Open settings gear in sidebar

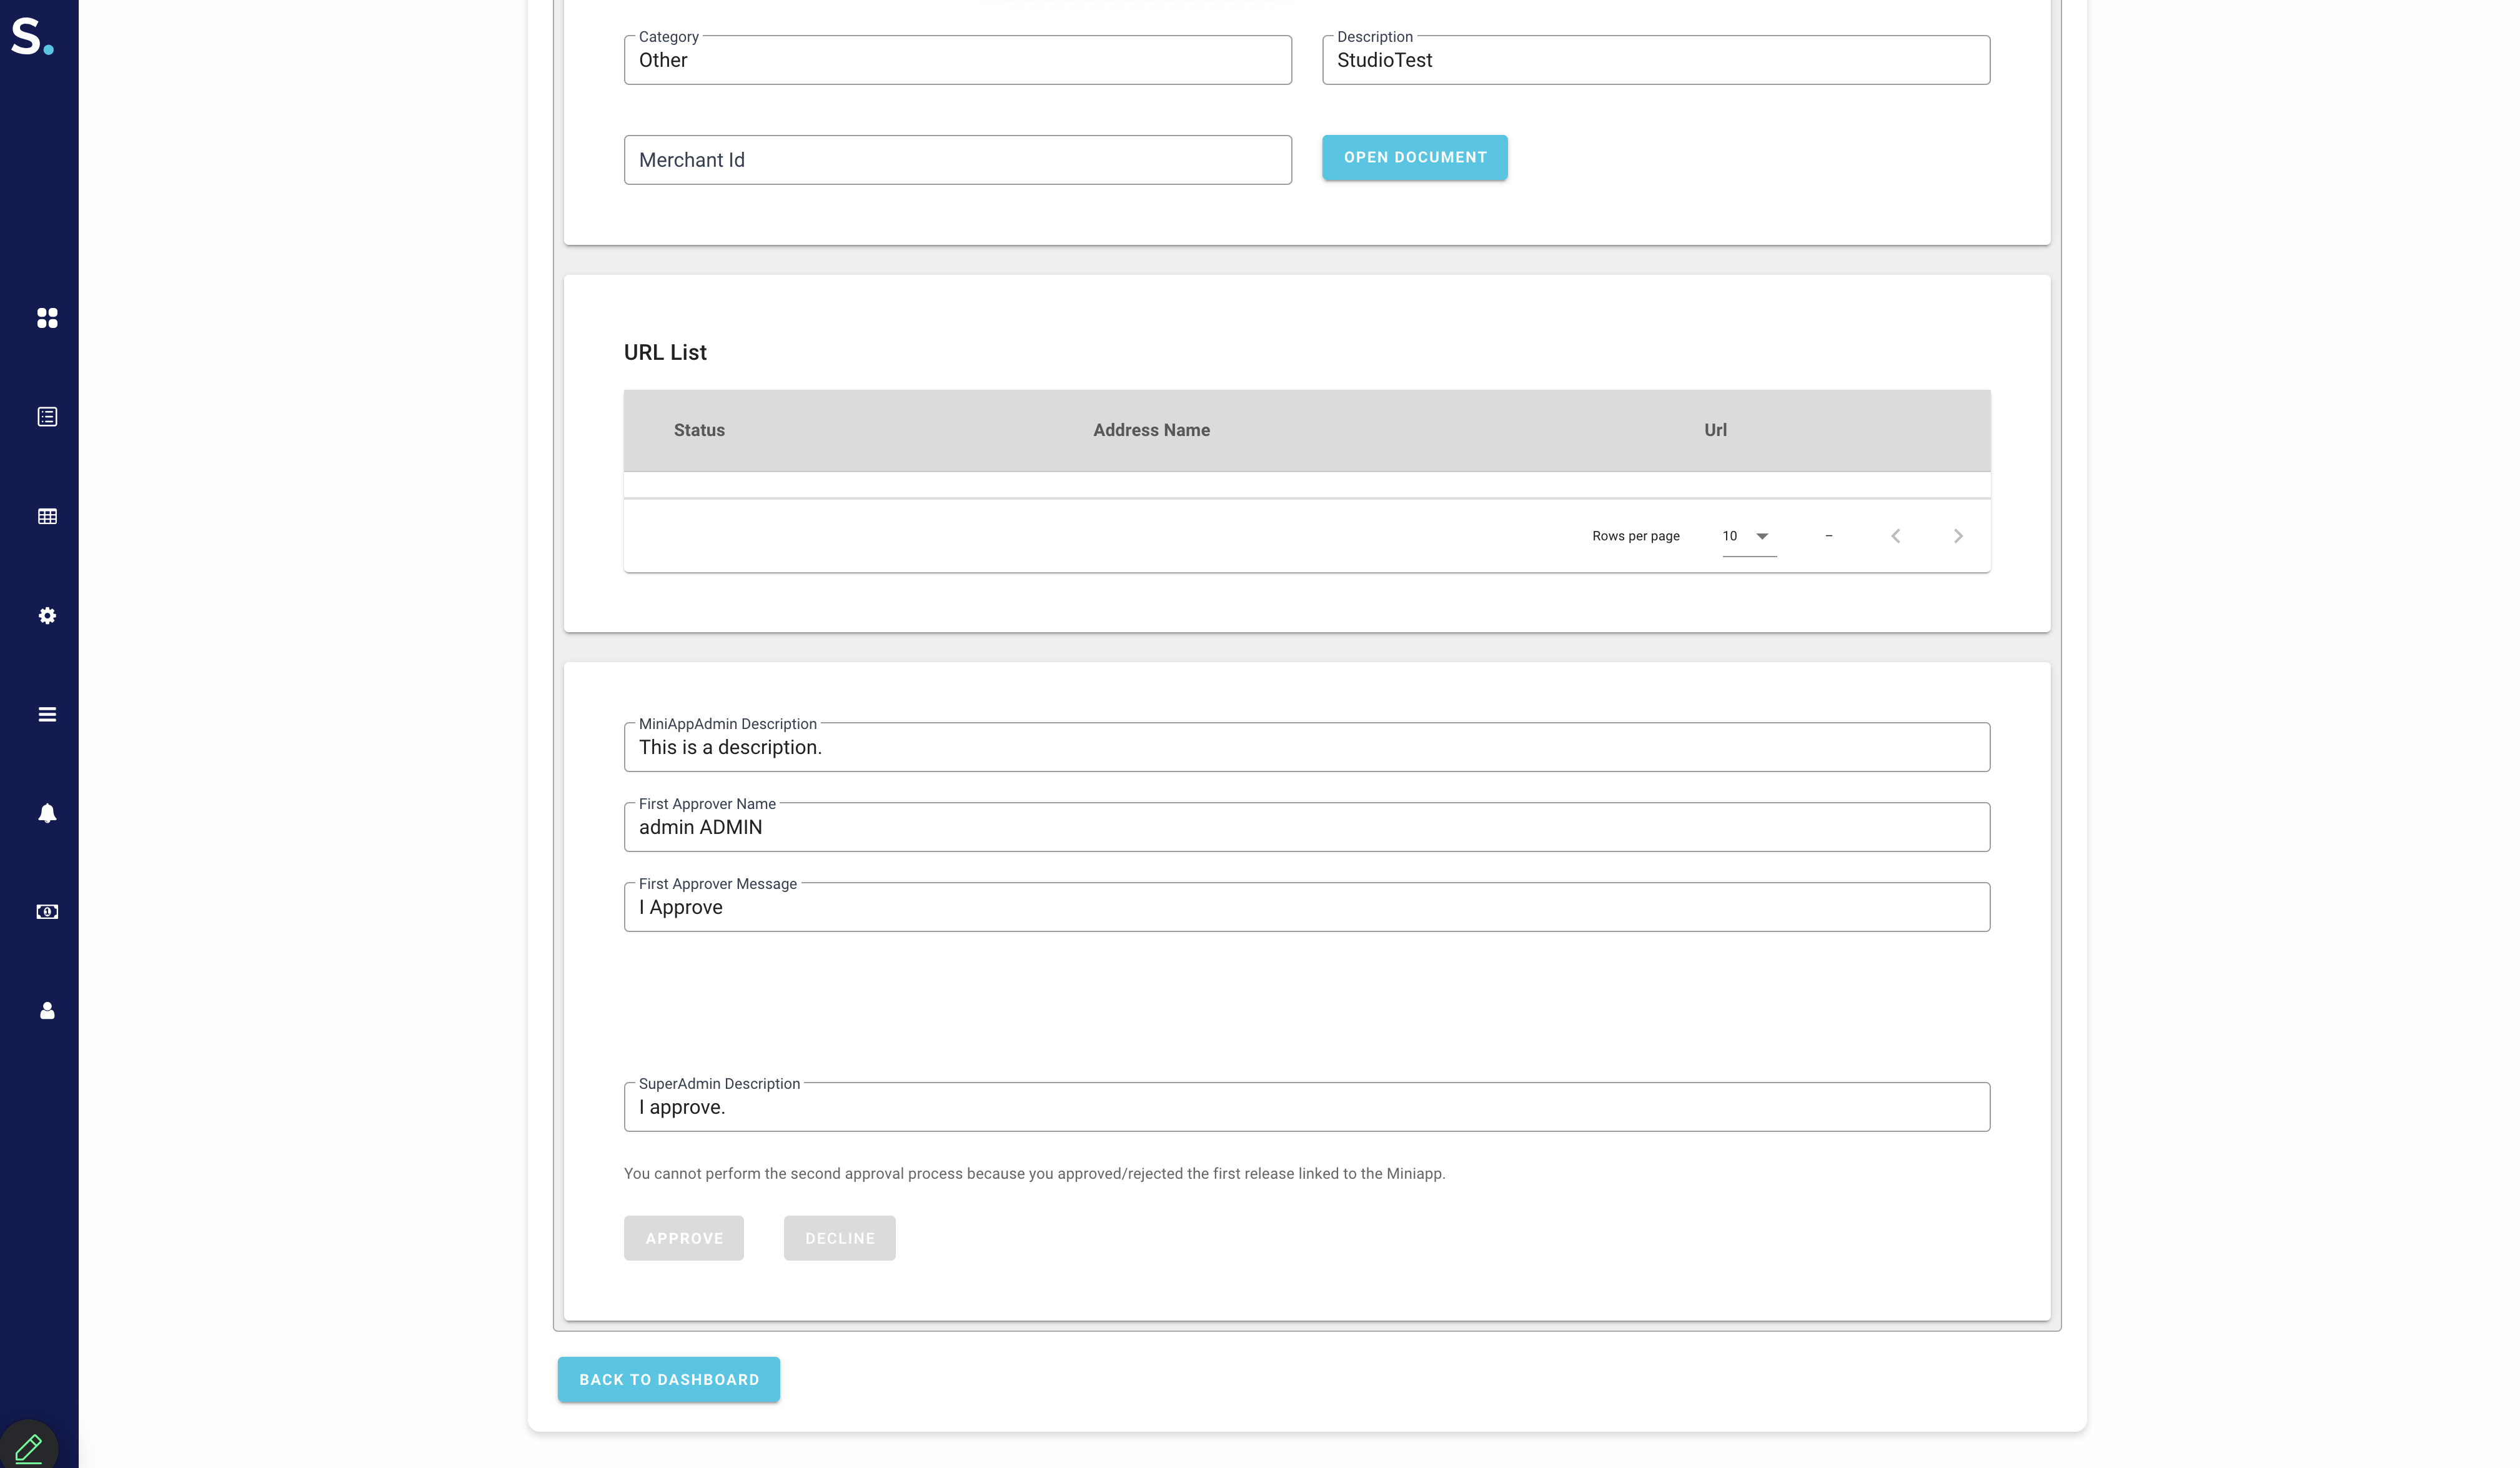(47, 616)
